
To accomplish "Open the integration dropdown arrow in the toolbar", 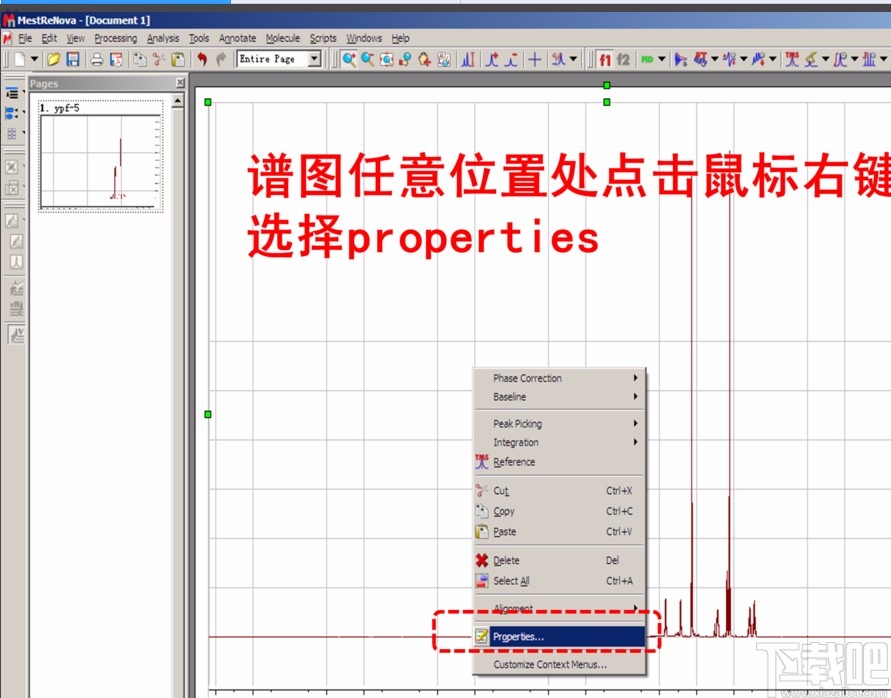I will [854, 59].
